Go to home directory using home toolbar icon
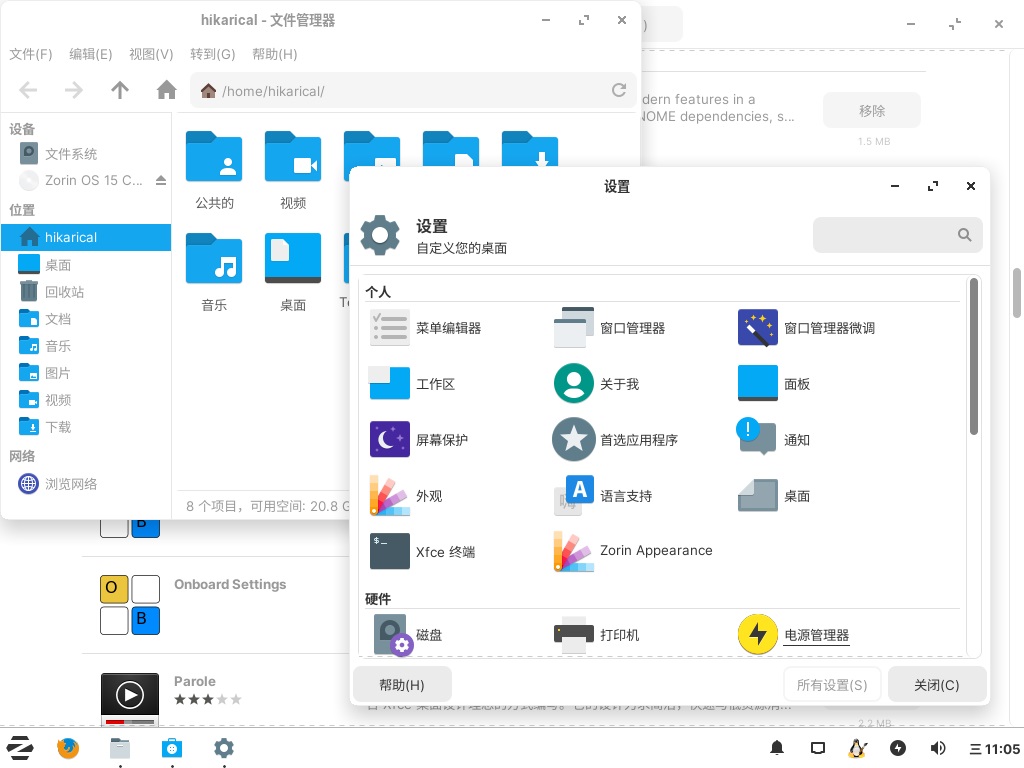 pyautogui.click(x=166, y=90)
